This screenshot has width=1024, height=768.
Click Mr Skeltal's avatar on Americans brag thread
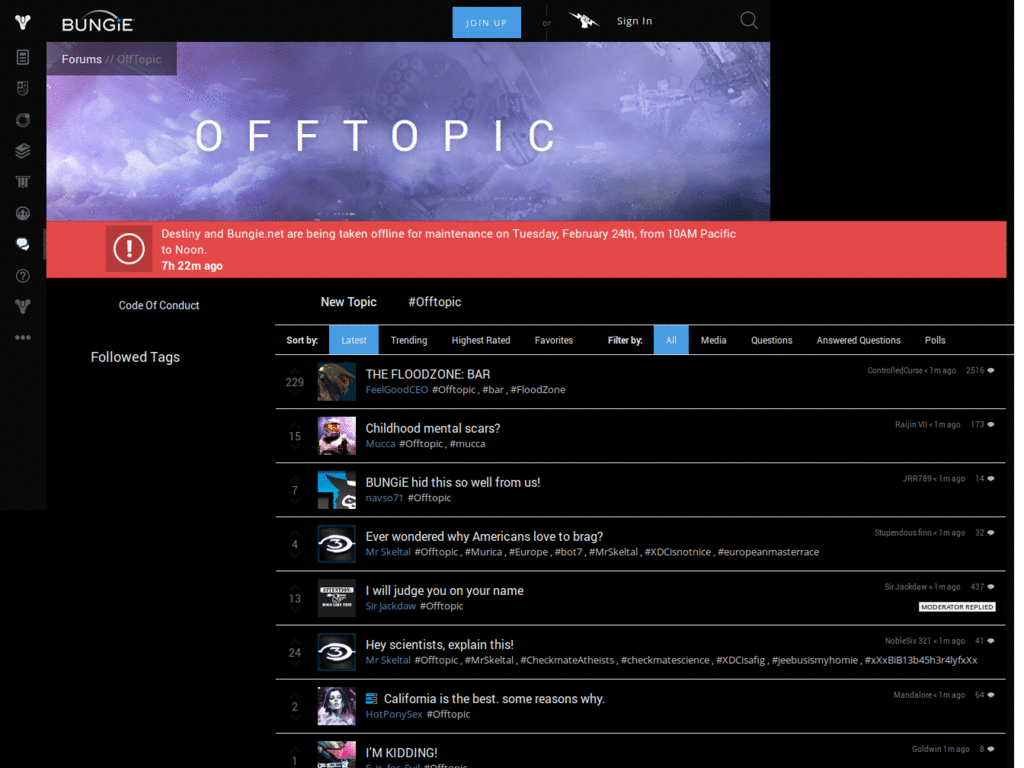click(x=336, y=544)
